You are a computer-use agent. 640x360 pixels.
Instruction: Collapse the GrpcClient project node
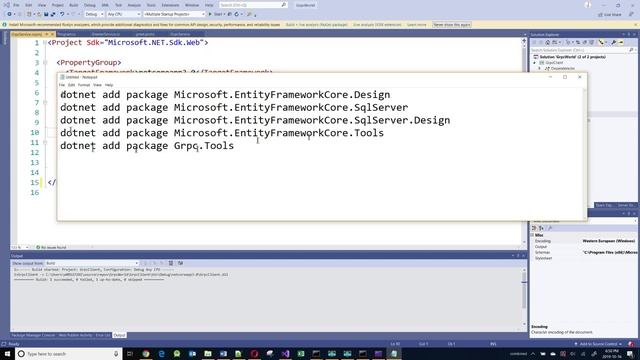click(535, 63)
